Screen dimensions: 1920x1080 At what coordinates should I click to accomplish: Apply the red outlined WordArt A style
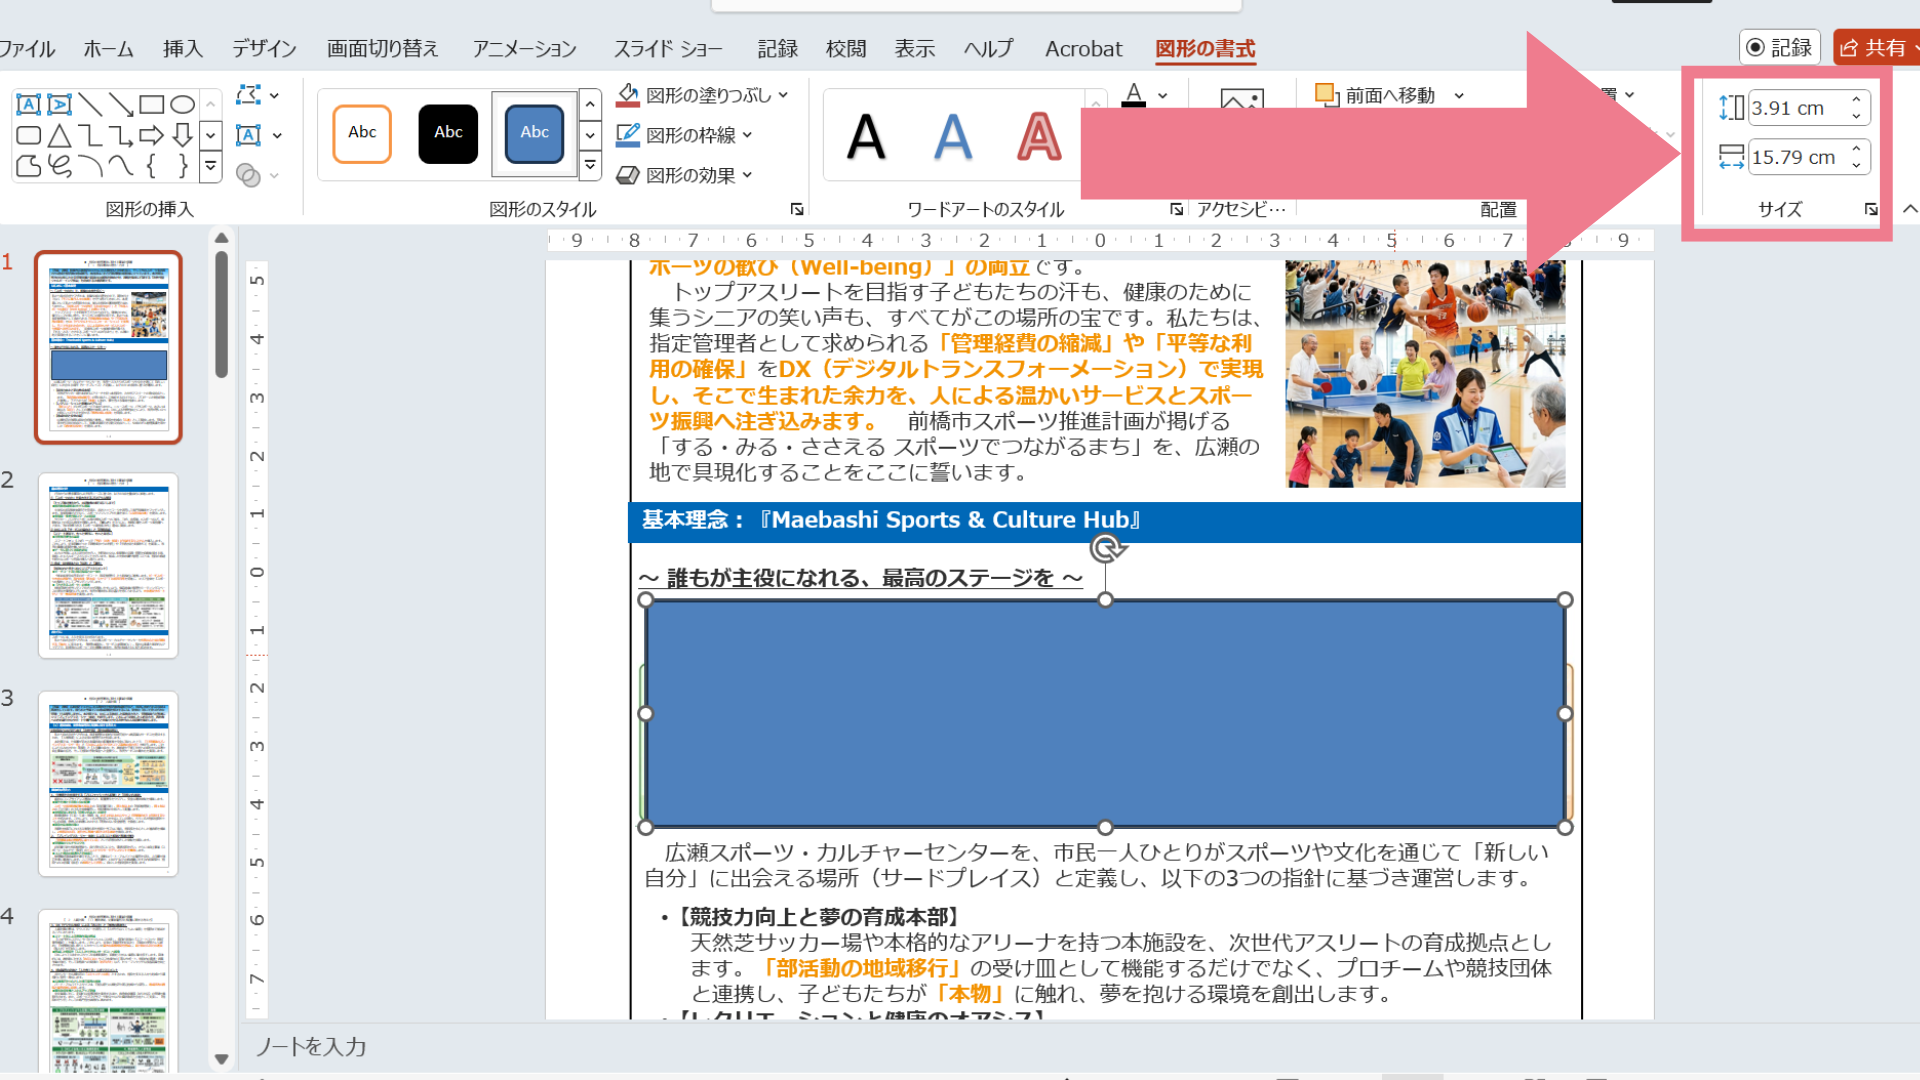pos(1038,136)
